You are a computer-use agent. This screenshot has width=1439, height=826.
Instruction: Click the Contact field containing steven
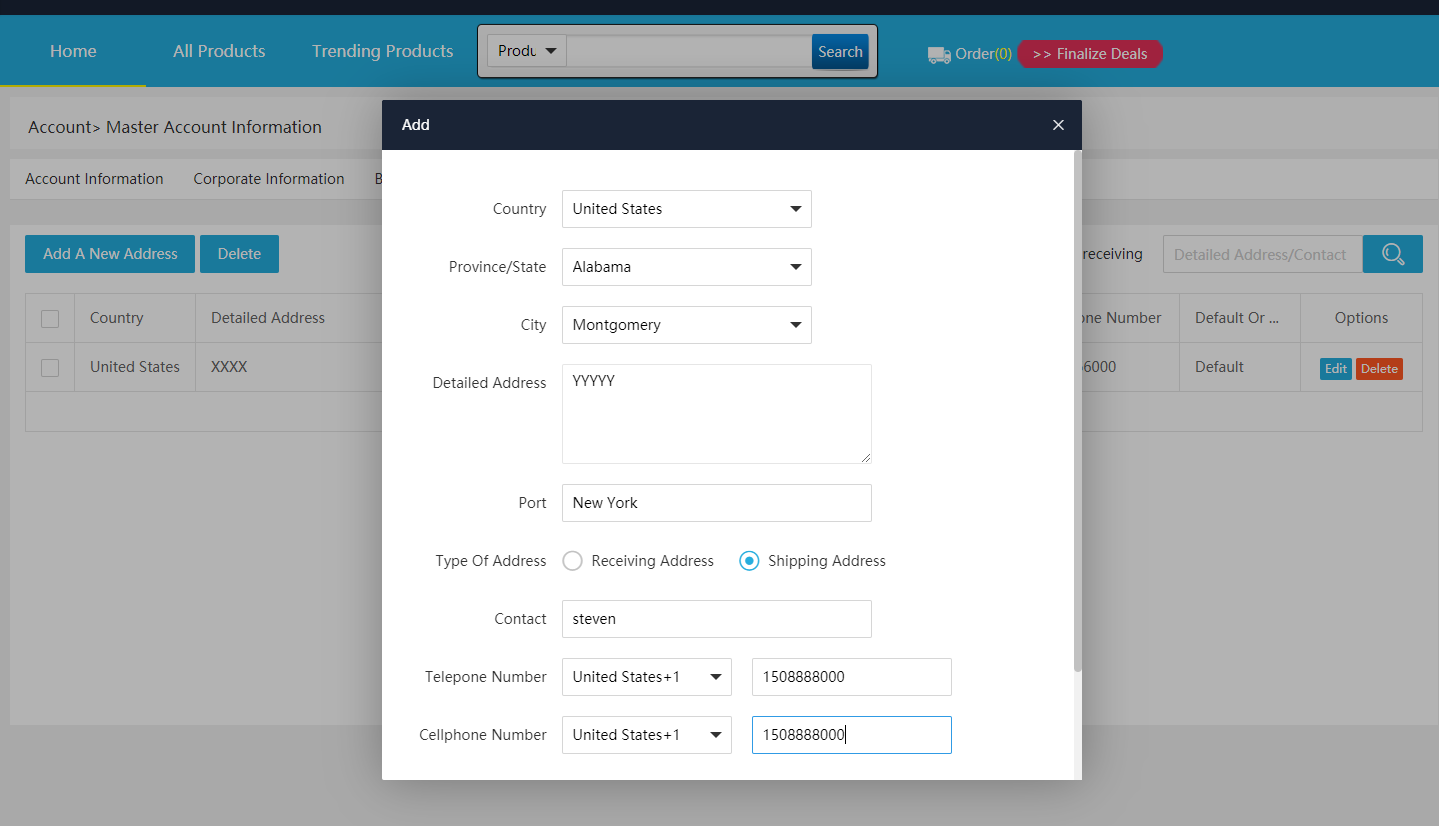click(717, 619)
